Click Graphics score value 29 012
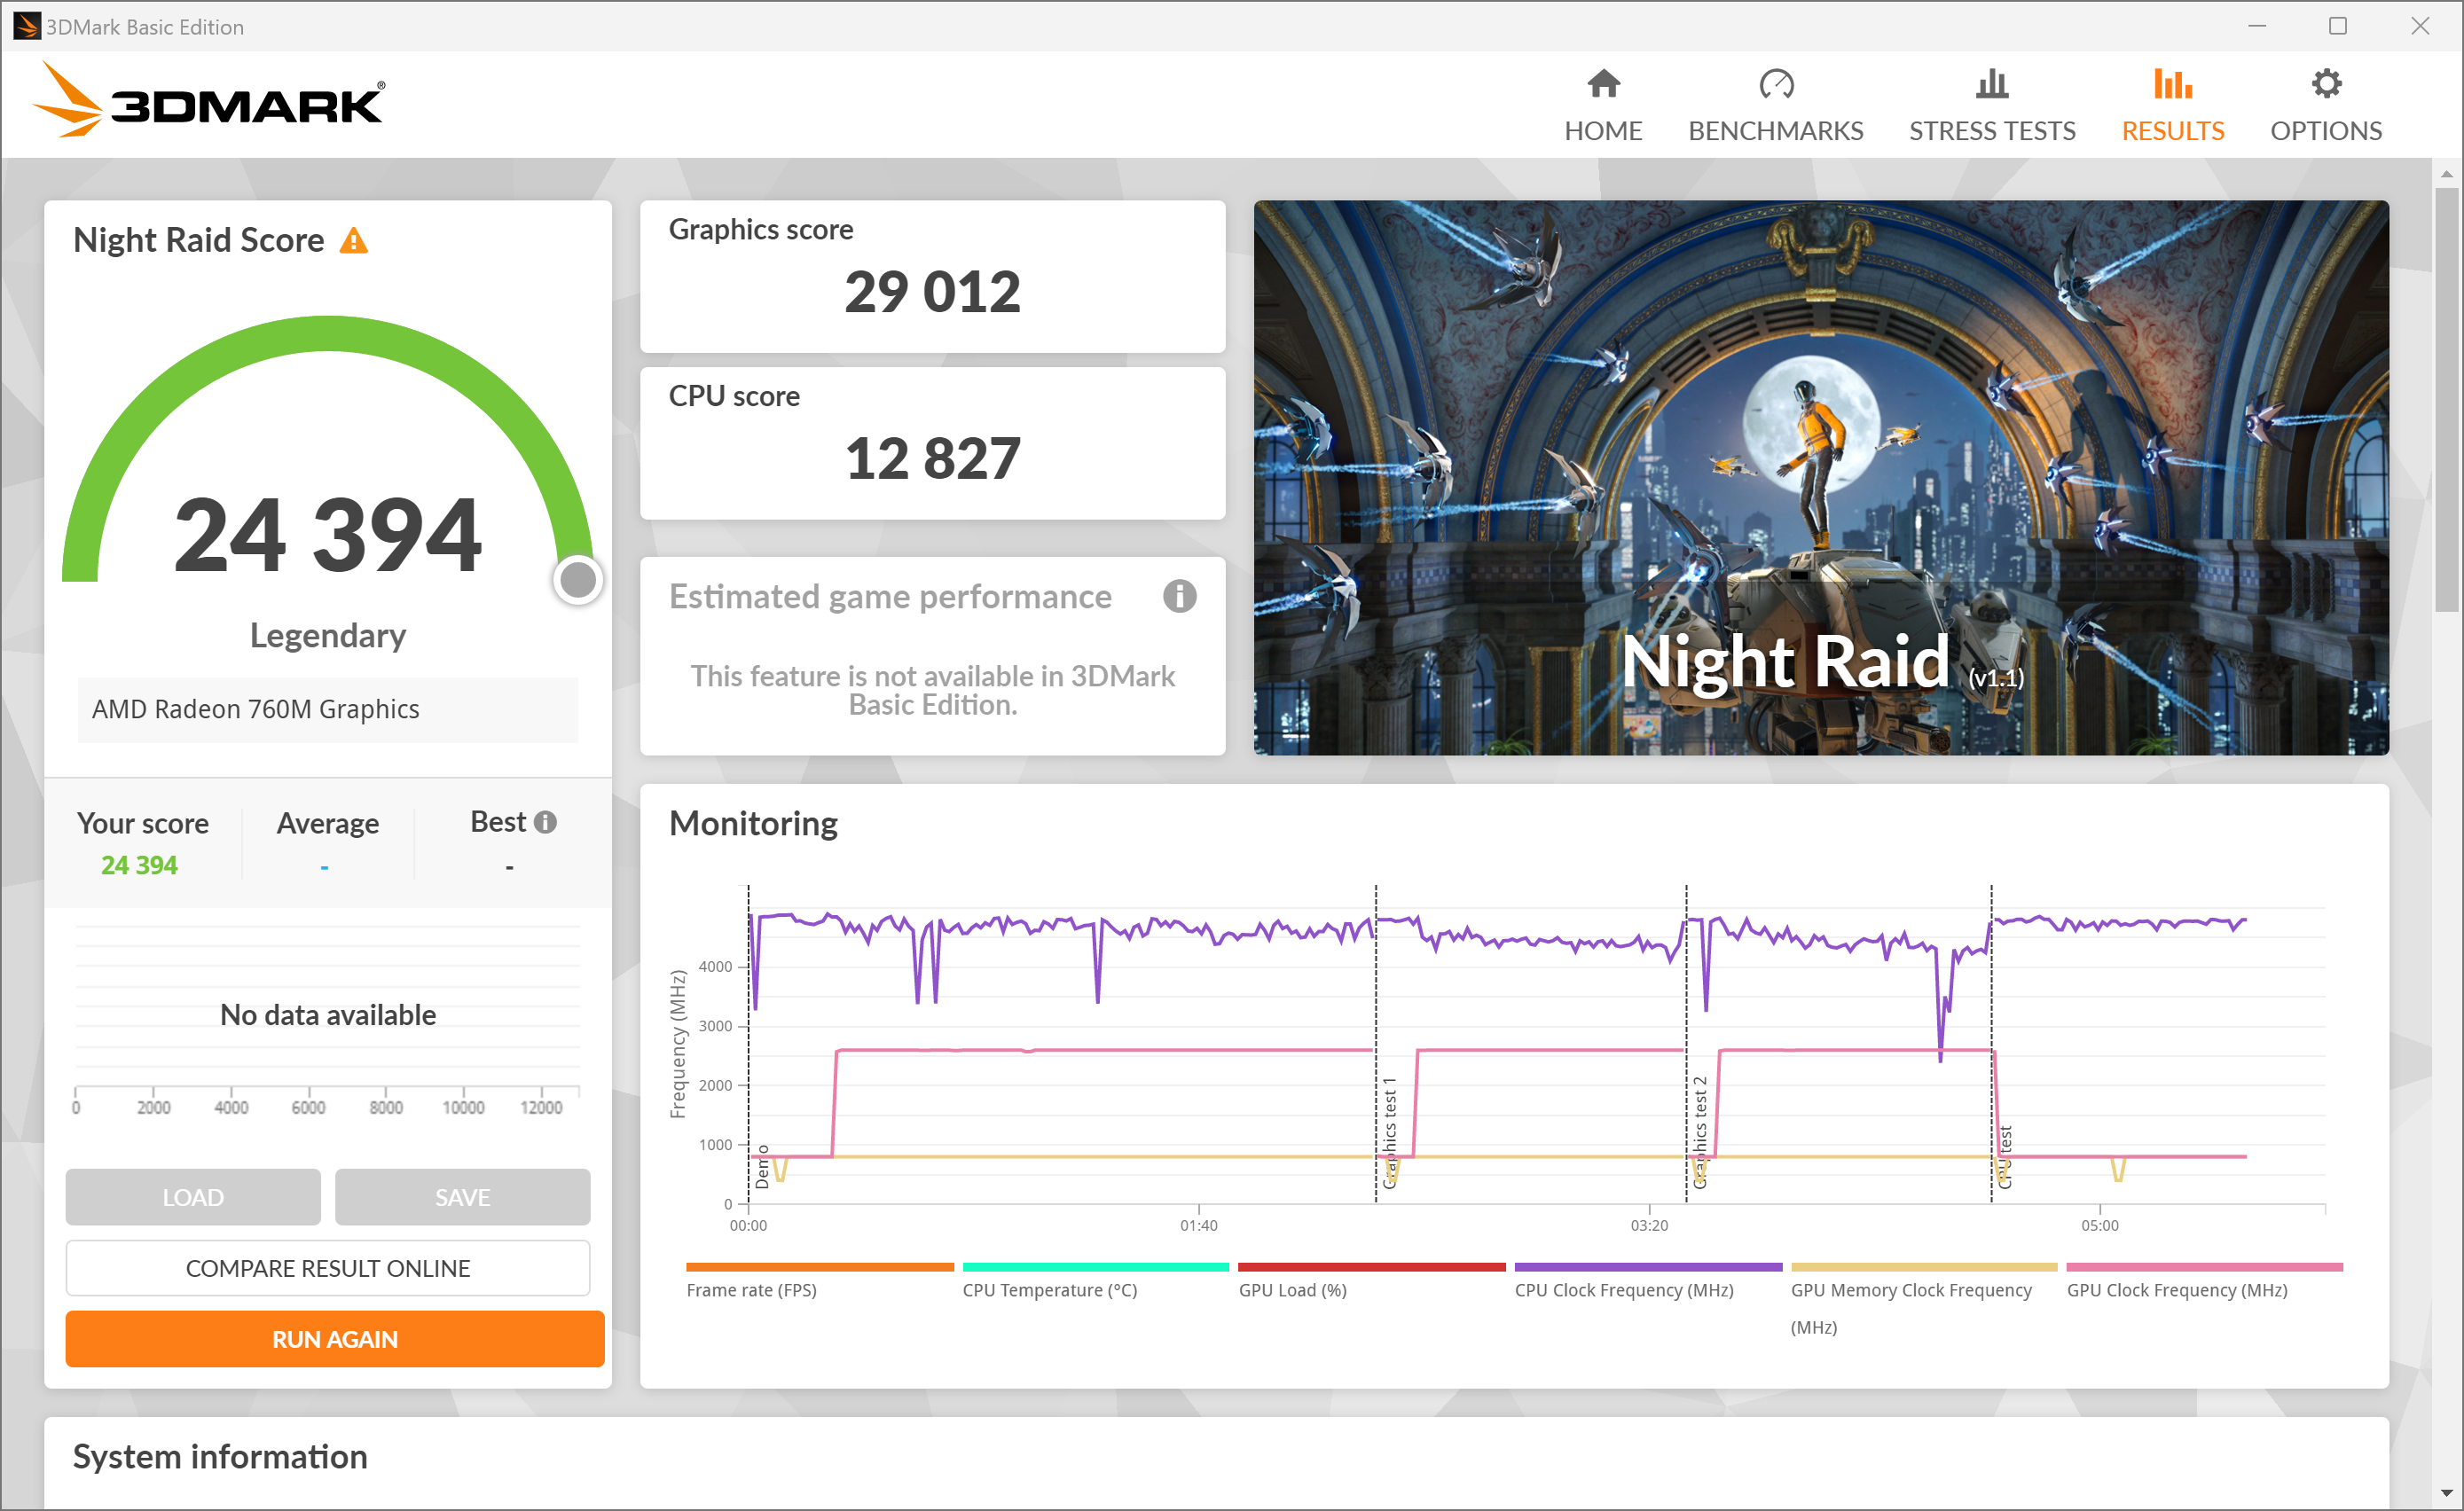 932,292
